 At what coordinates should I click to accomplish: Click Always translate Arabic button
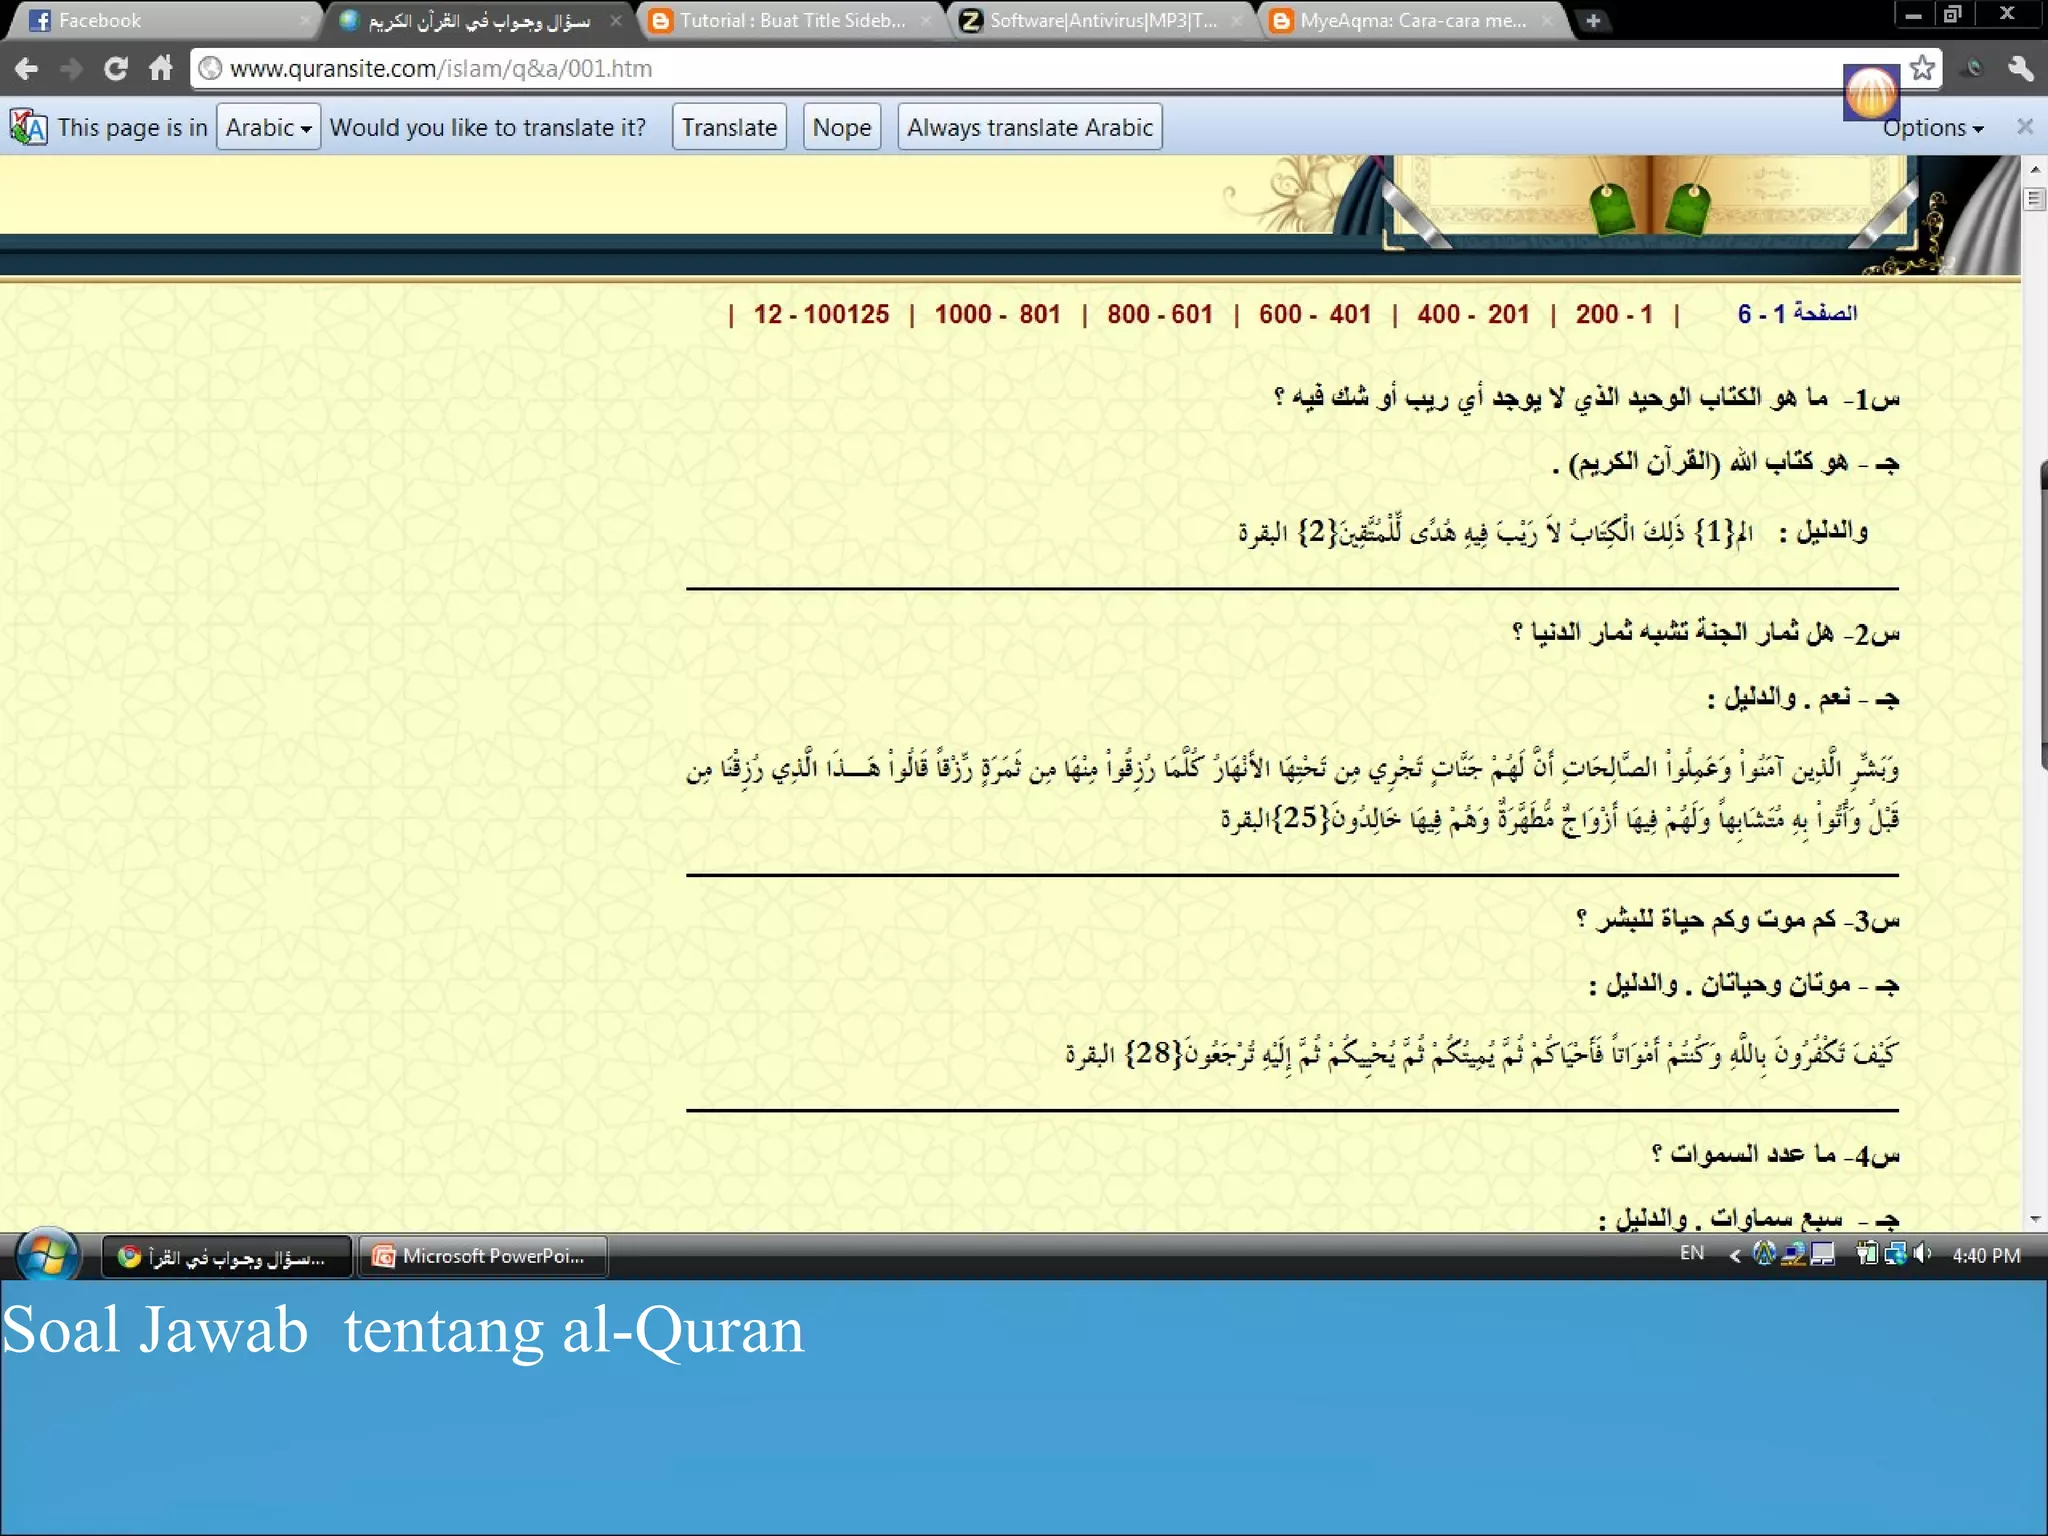point(1029,128)
